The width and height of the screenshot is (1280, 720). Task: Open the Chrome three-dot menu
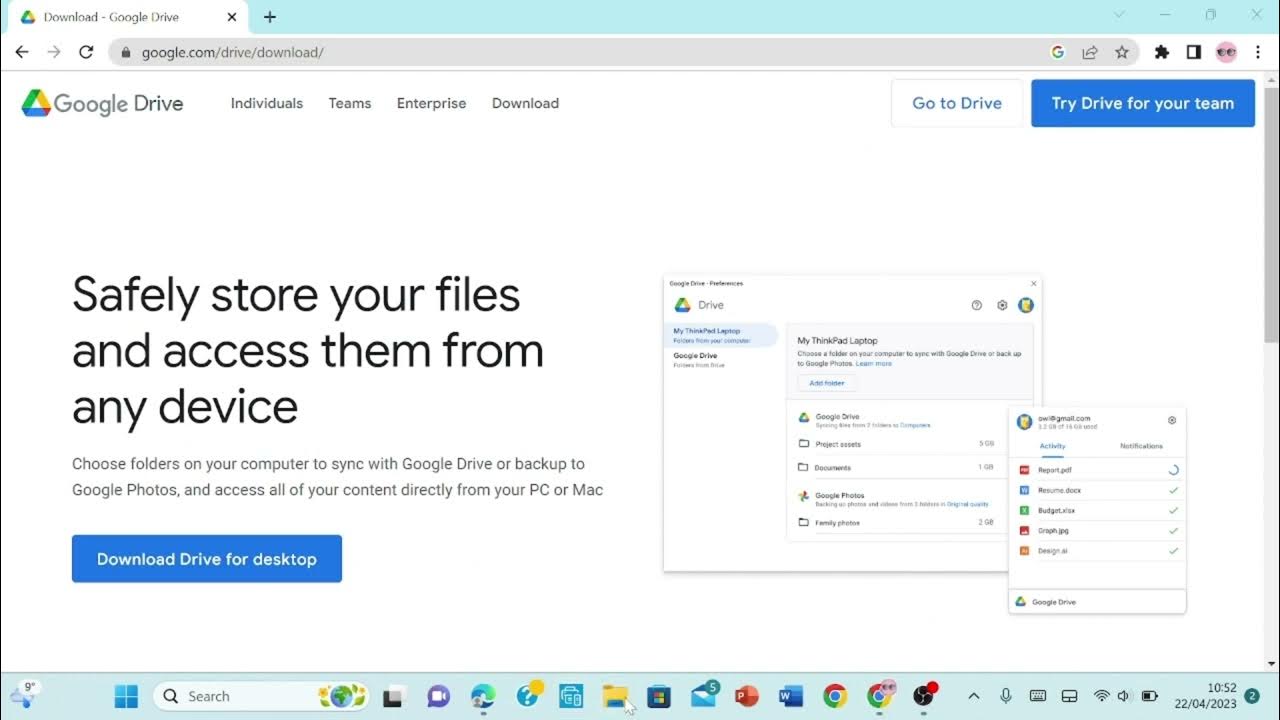(x=1258, y=52)
